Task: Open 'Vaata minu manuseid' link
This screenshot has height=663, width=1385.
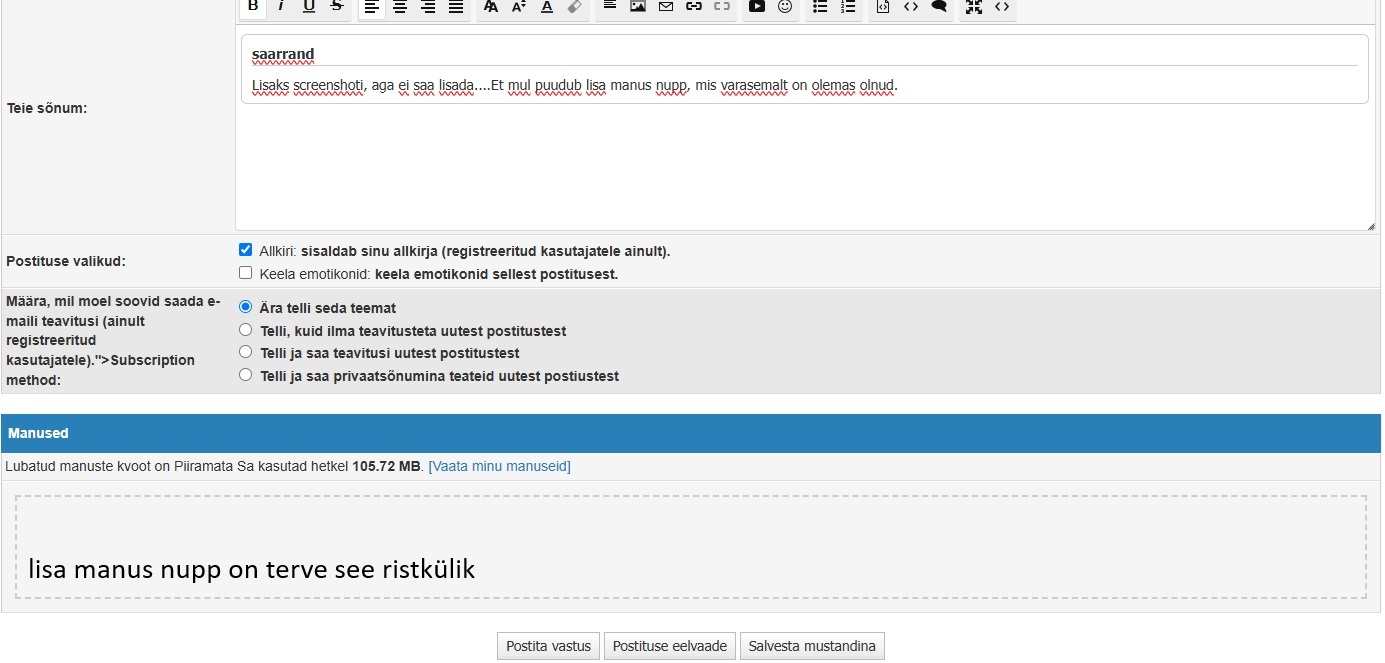Action: 499,466
